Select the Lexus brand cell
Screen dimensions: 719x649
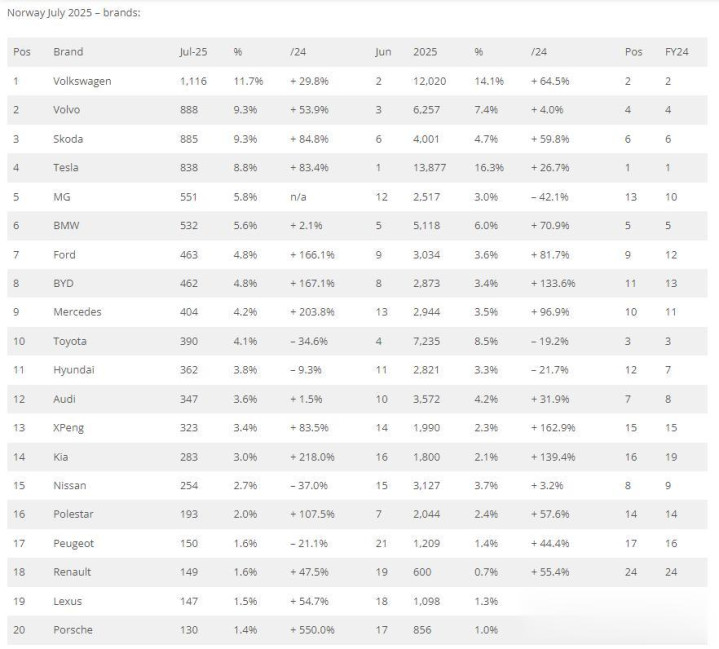click(67, 601)
